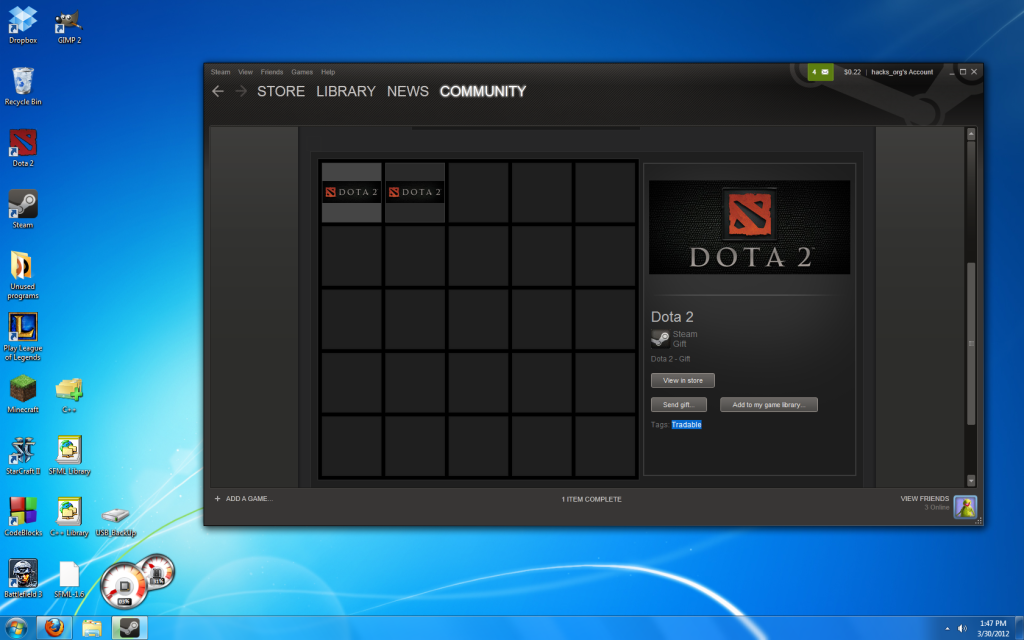Viewport: 1024px width, 640px height.
Task: Select the Tradable tag
Action: pyautogui.click(x=686, y=424)
